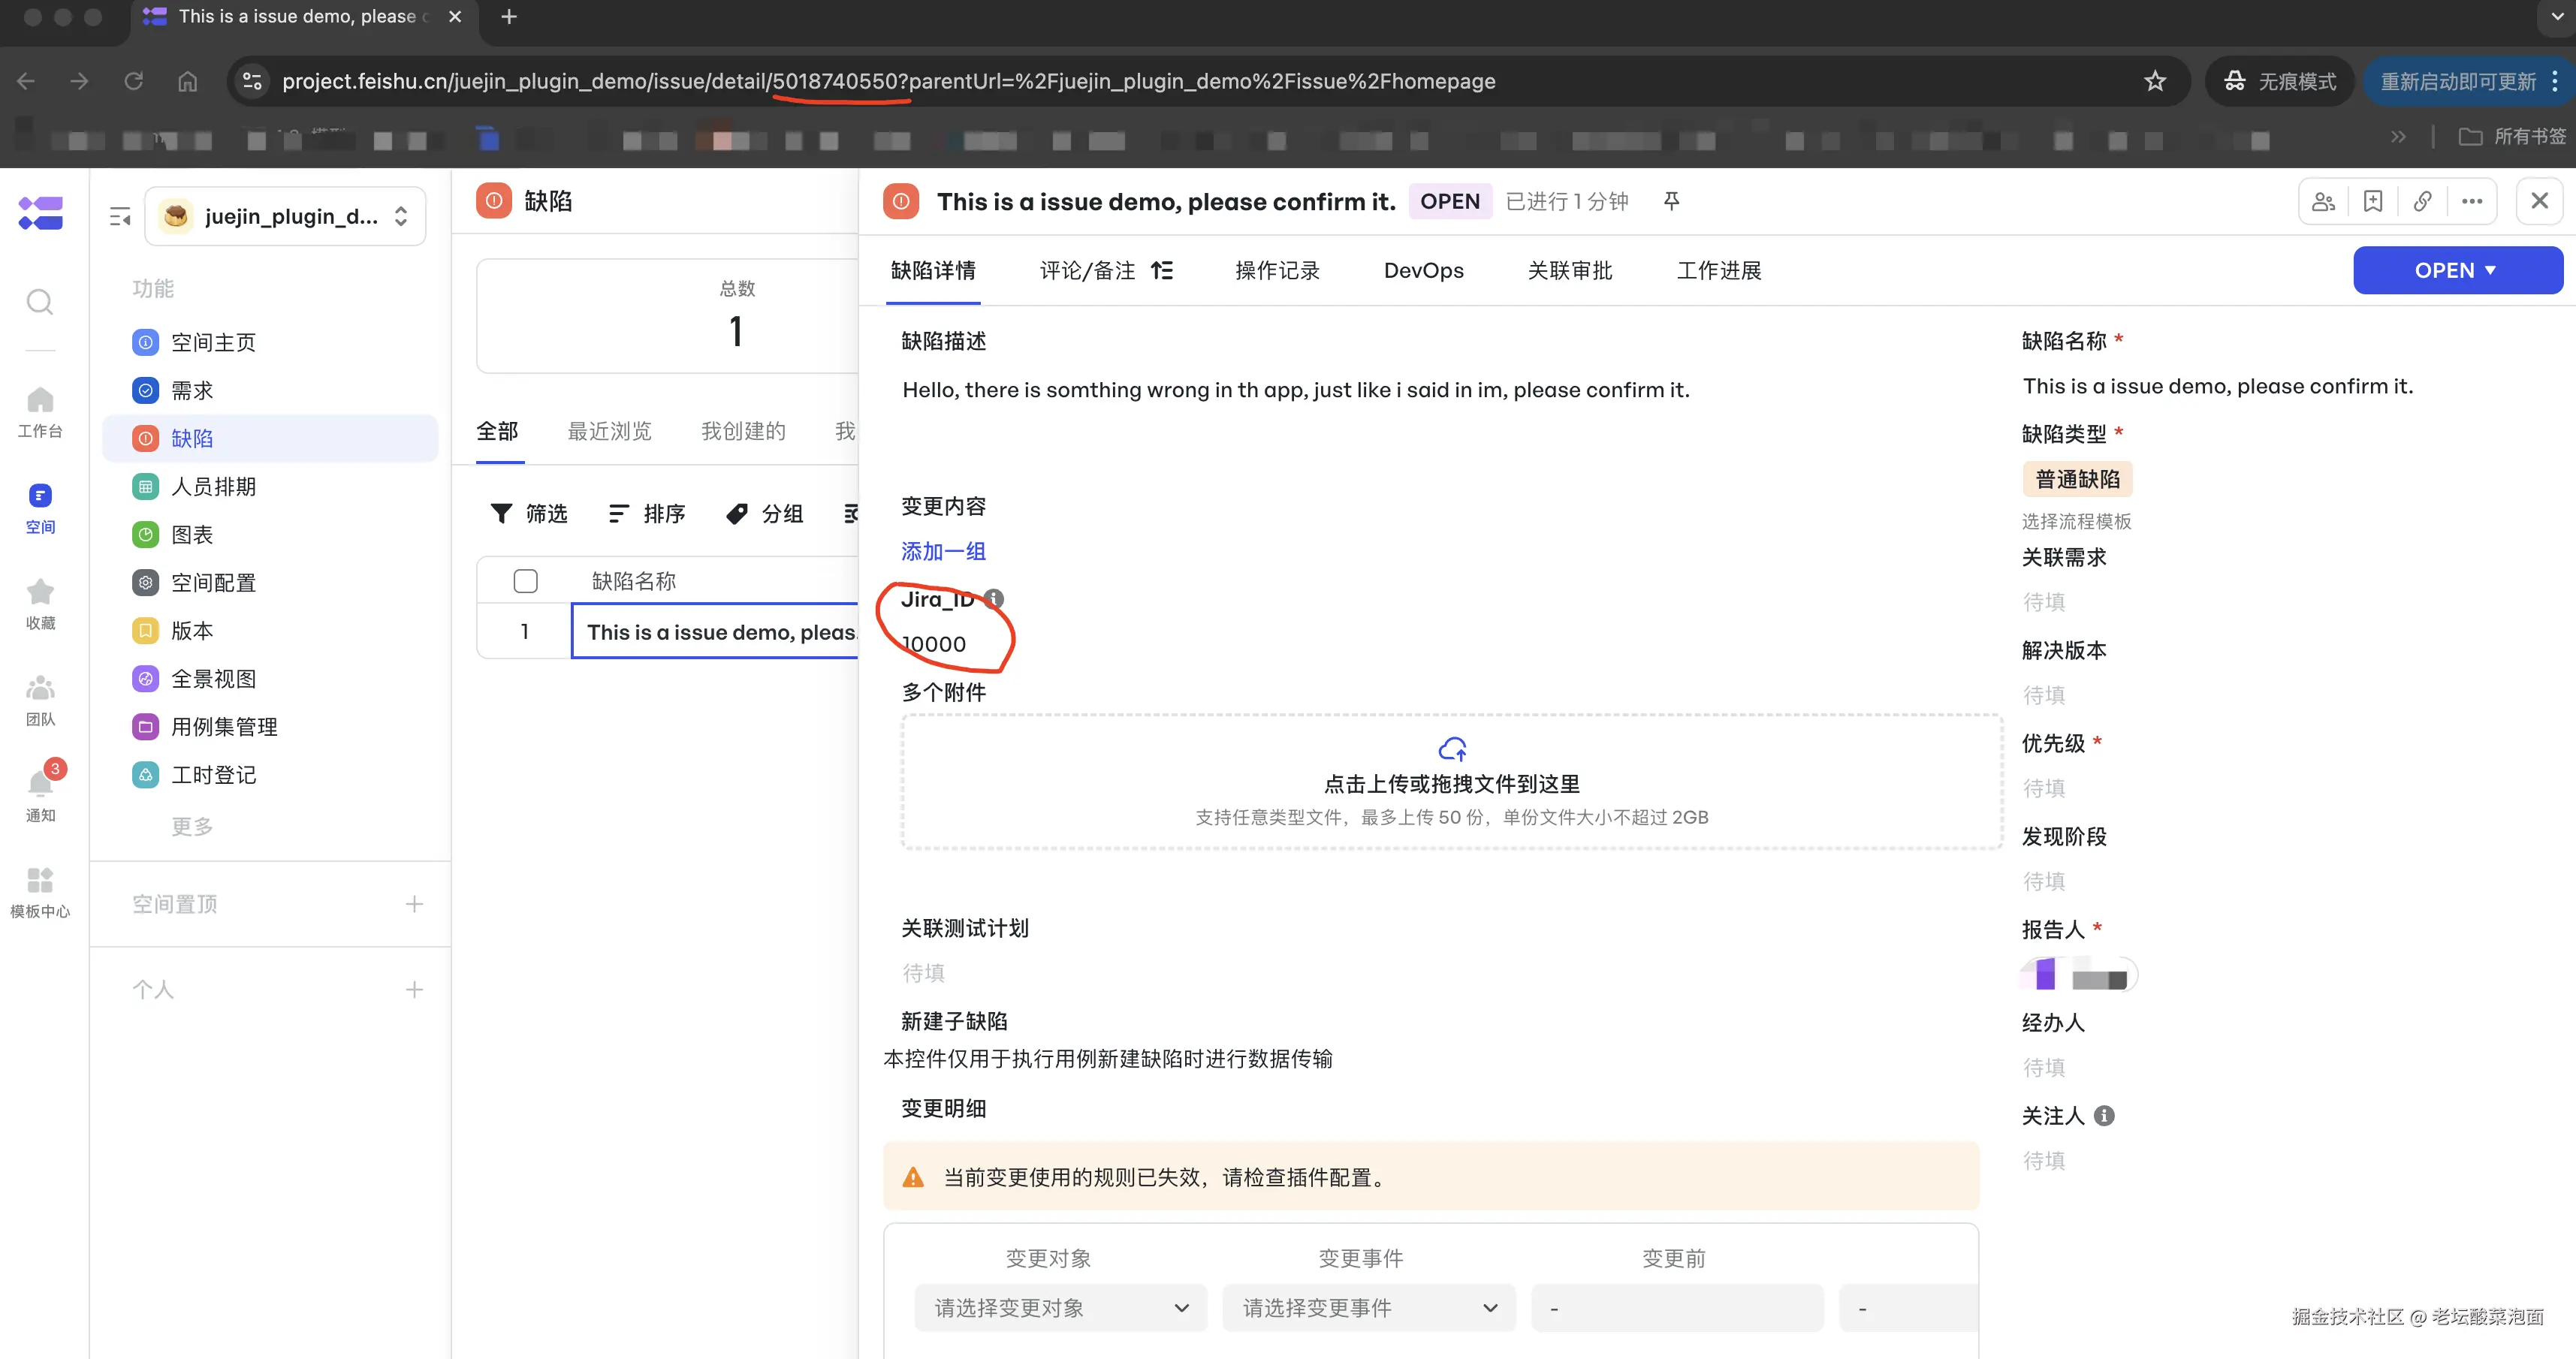Click the bookmark subscribe icon in header
Screen dimensions: 2576x1359
point(2373,201)
